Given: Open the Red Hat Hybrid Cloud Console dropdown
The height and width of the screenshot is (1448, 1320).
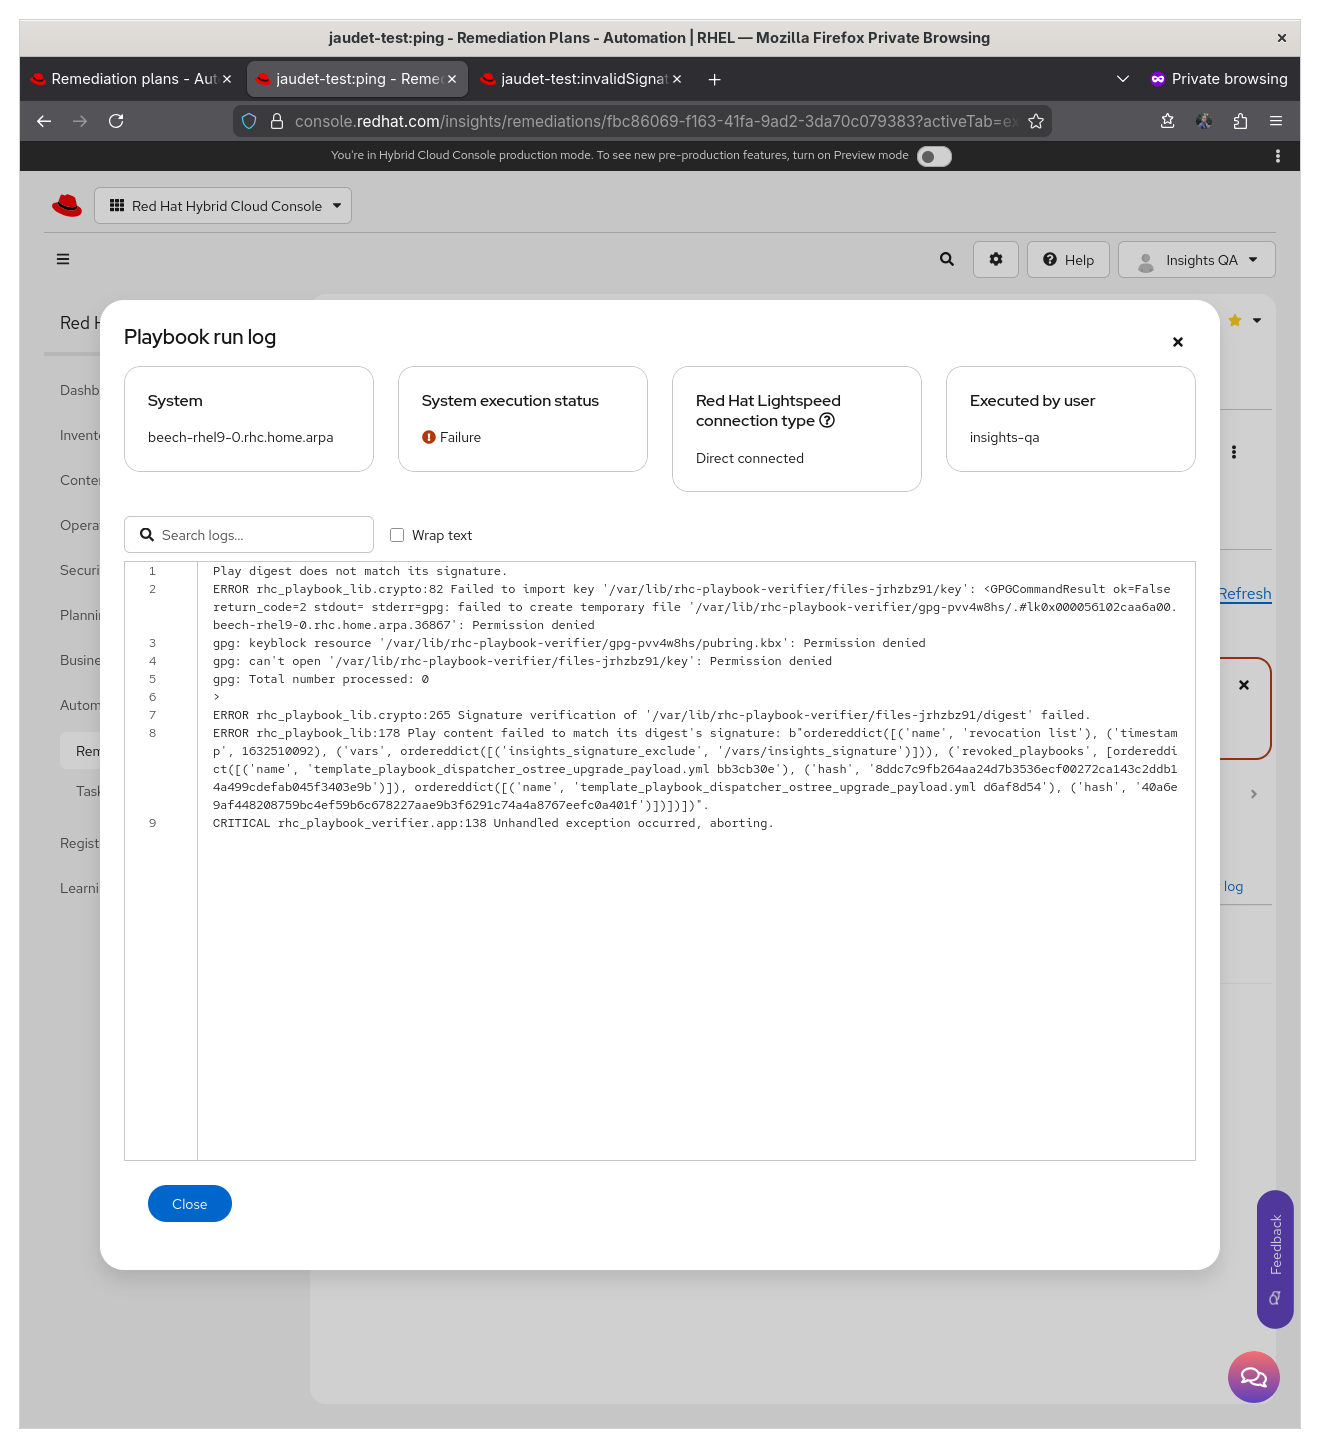Looking at the screenshot, I should [x=223, y=206].
